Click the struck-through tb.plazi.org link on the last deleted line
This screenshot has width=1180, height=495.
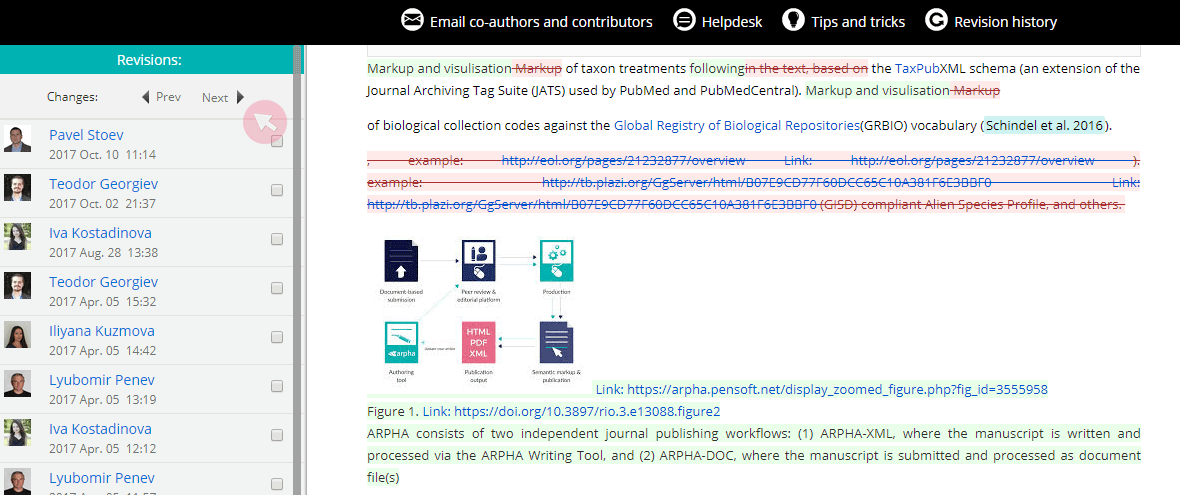point(592,205)
